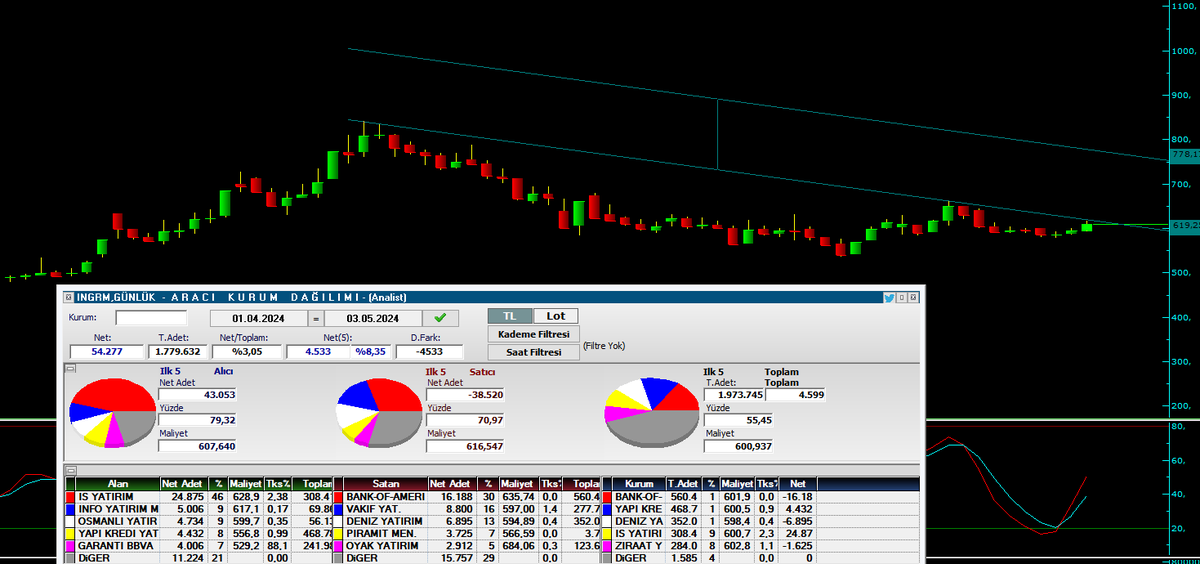Click the Ilk 5 Alıcı pie chart
1200x564 pixels.
(x=111, y=413)
